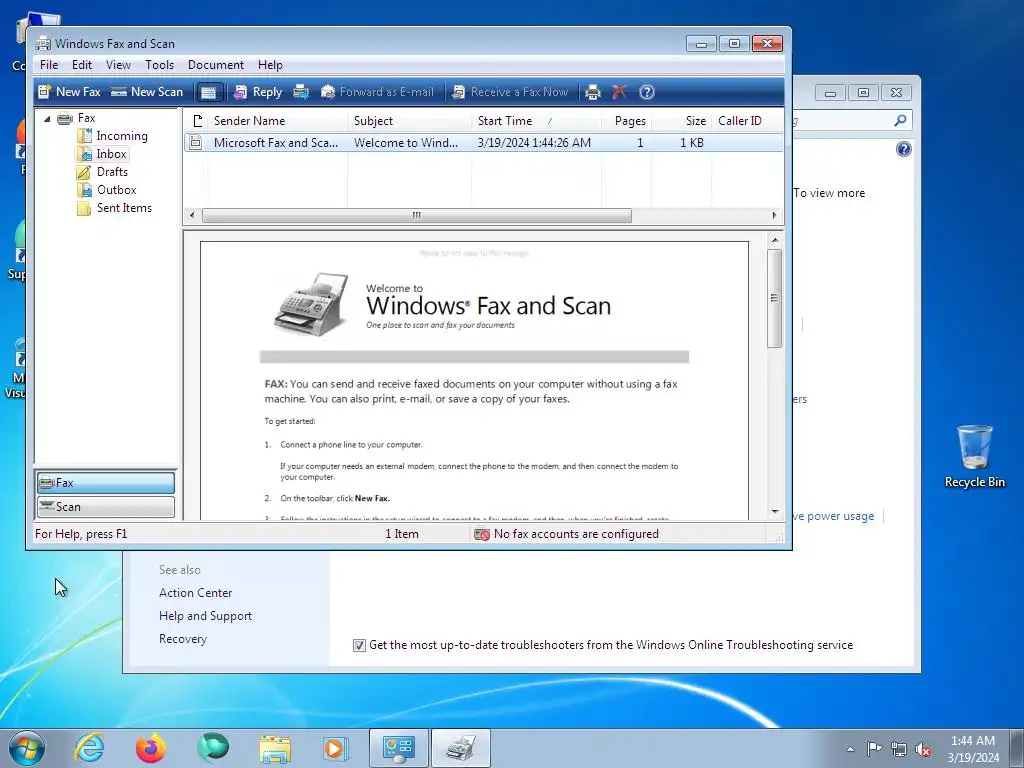Sort by Subject column header

coord(409,121)
